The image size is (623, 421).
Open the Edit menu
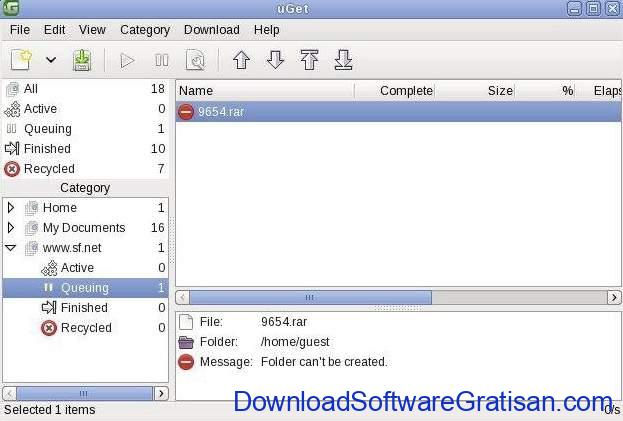click(54, 30)
